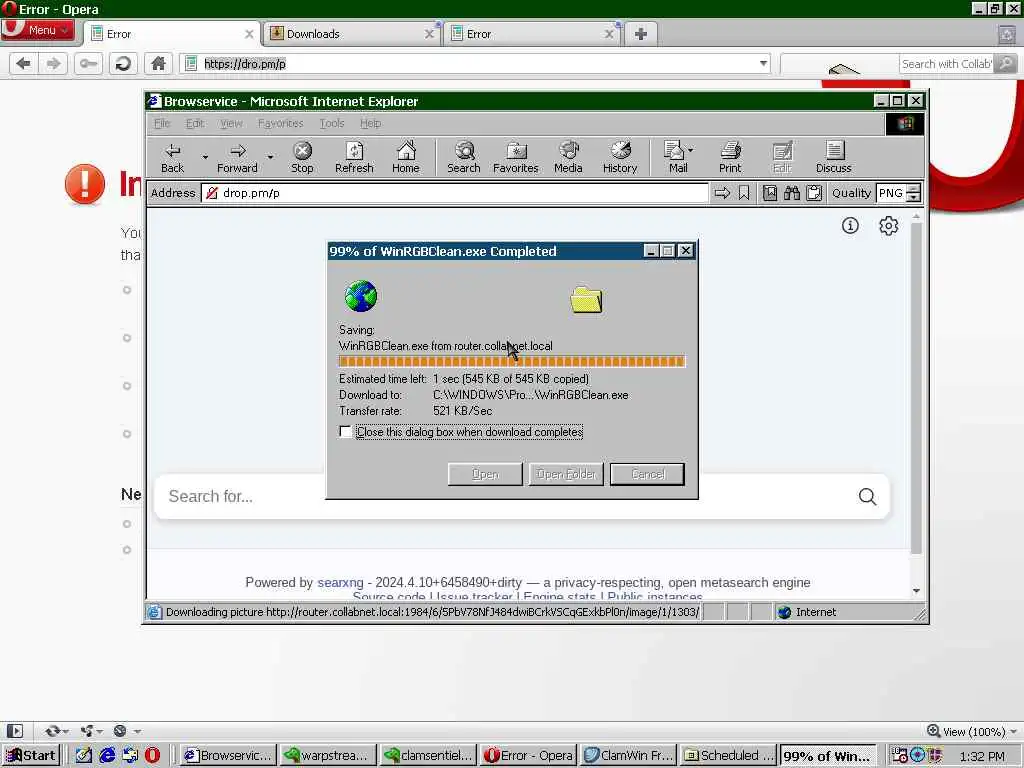This screenshot has width=1024, height=768.
Task: Click Opera panel toggle icon in bottom status bar
Action: pos(15,731)
